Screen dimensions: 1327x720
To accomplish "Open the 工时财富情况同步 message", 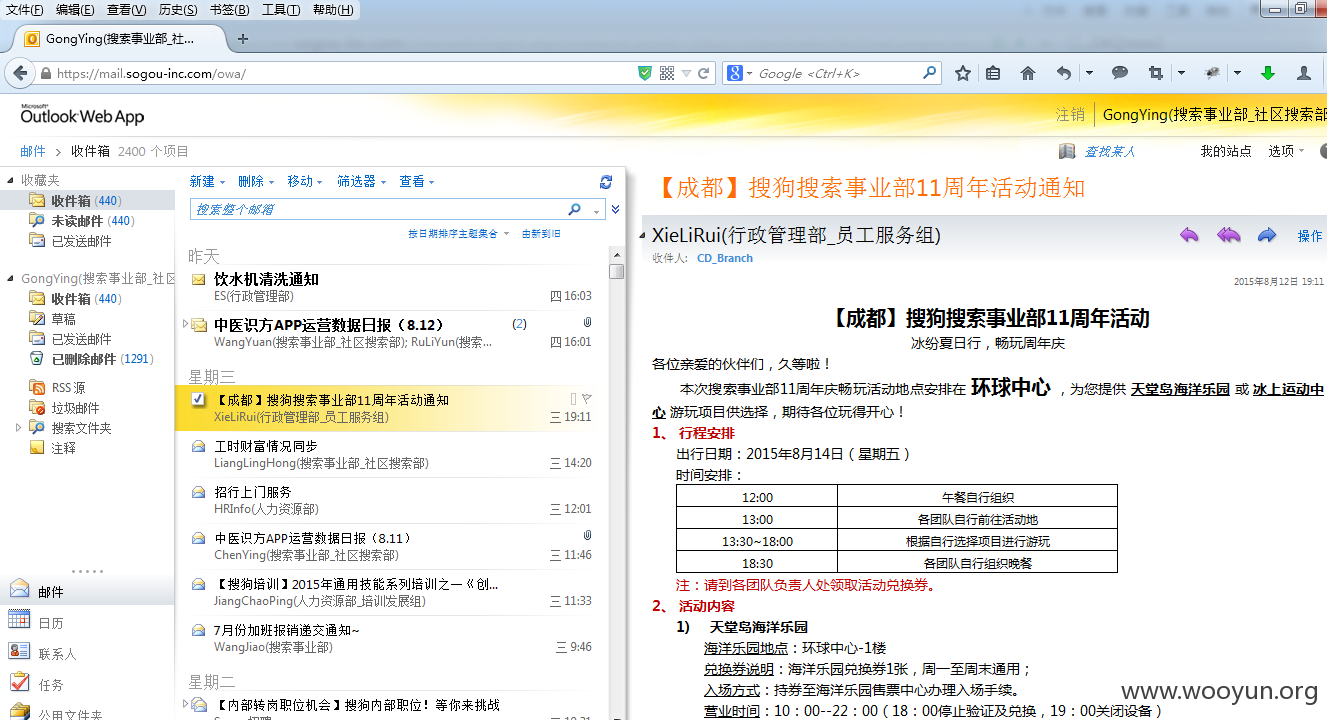I will pos(391,454).
